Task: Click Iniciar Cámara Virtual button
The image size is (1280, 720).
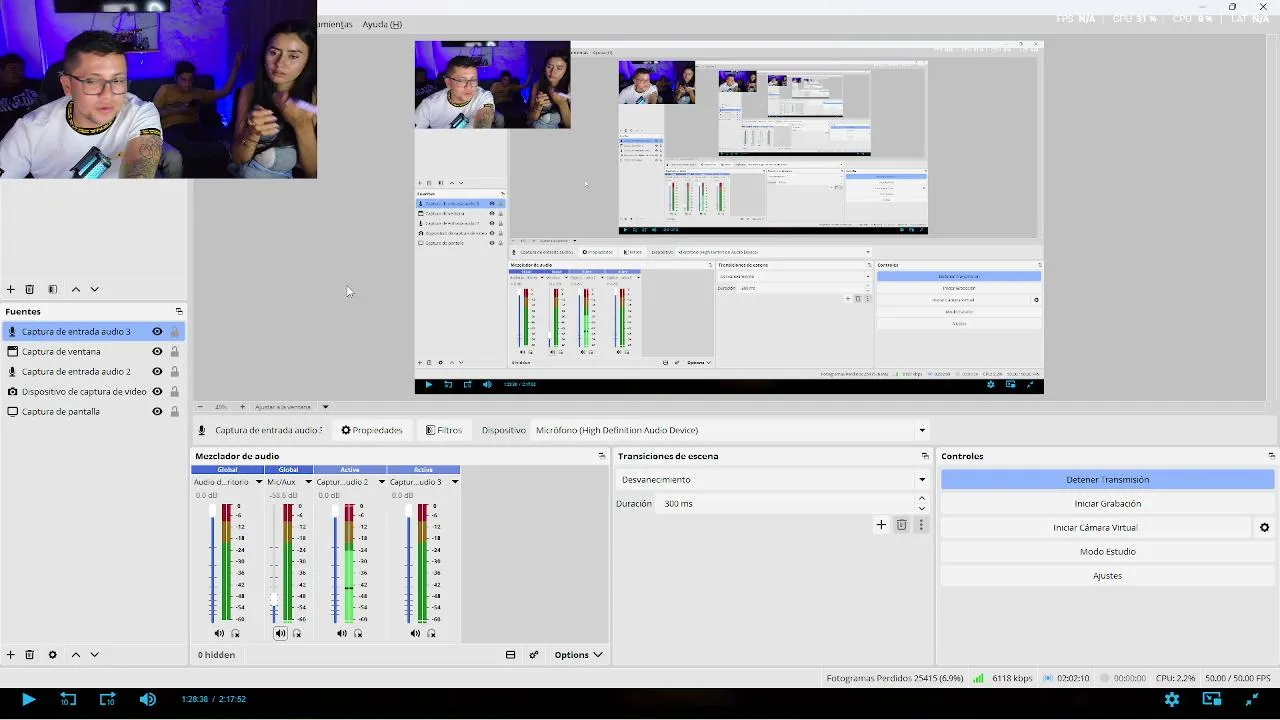Action: click(1095, 528)
